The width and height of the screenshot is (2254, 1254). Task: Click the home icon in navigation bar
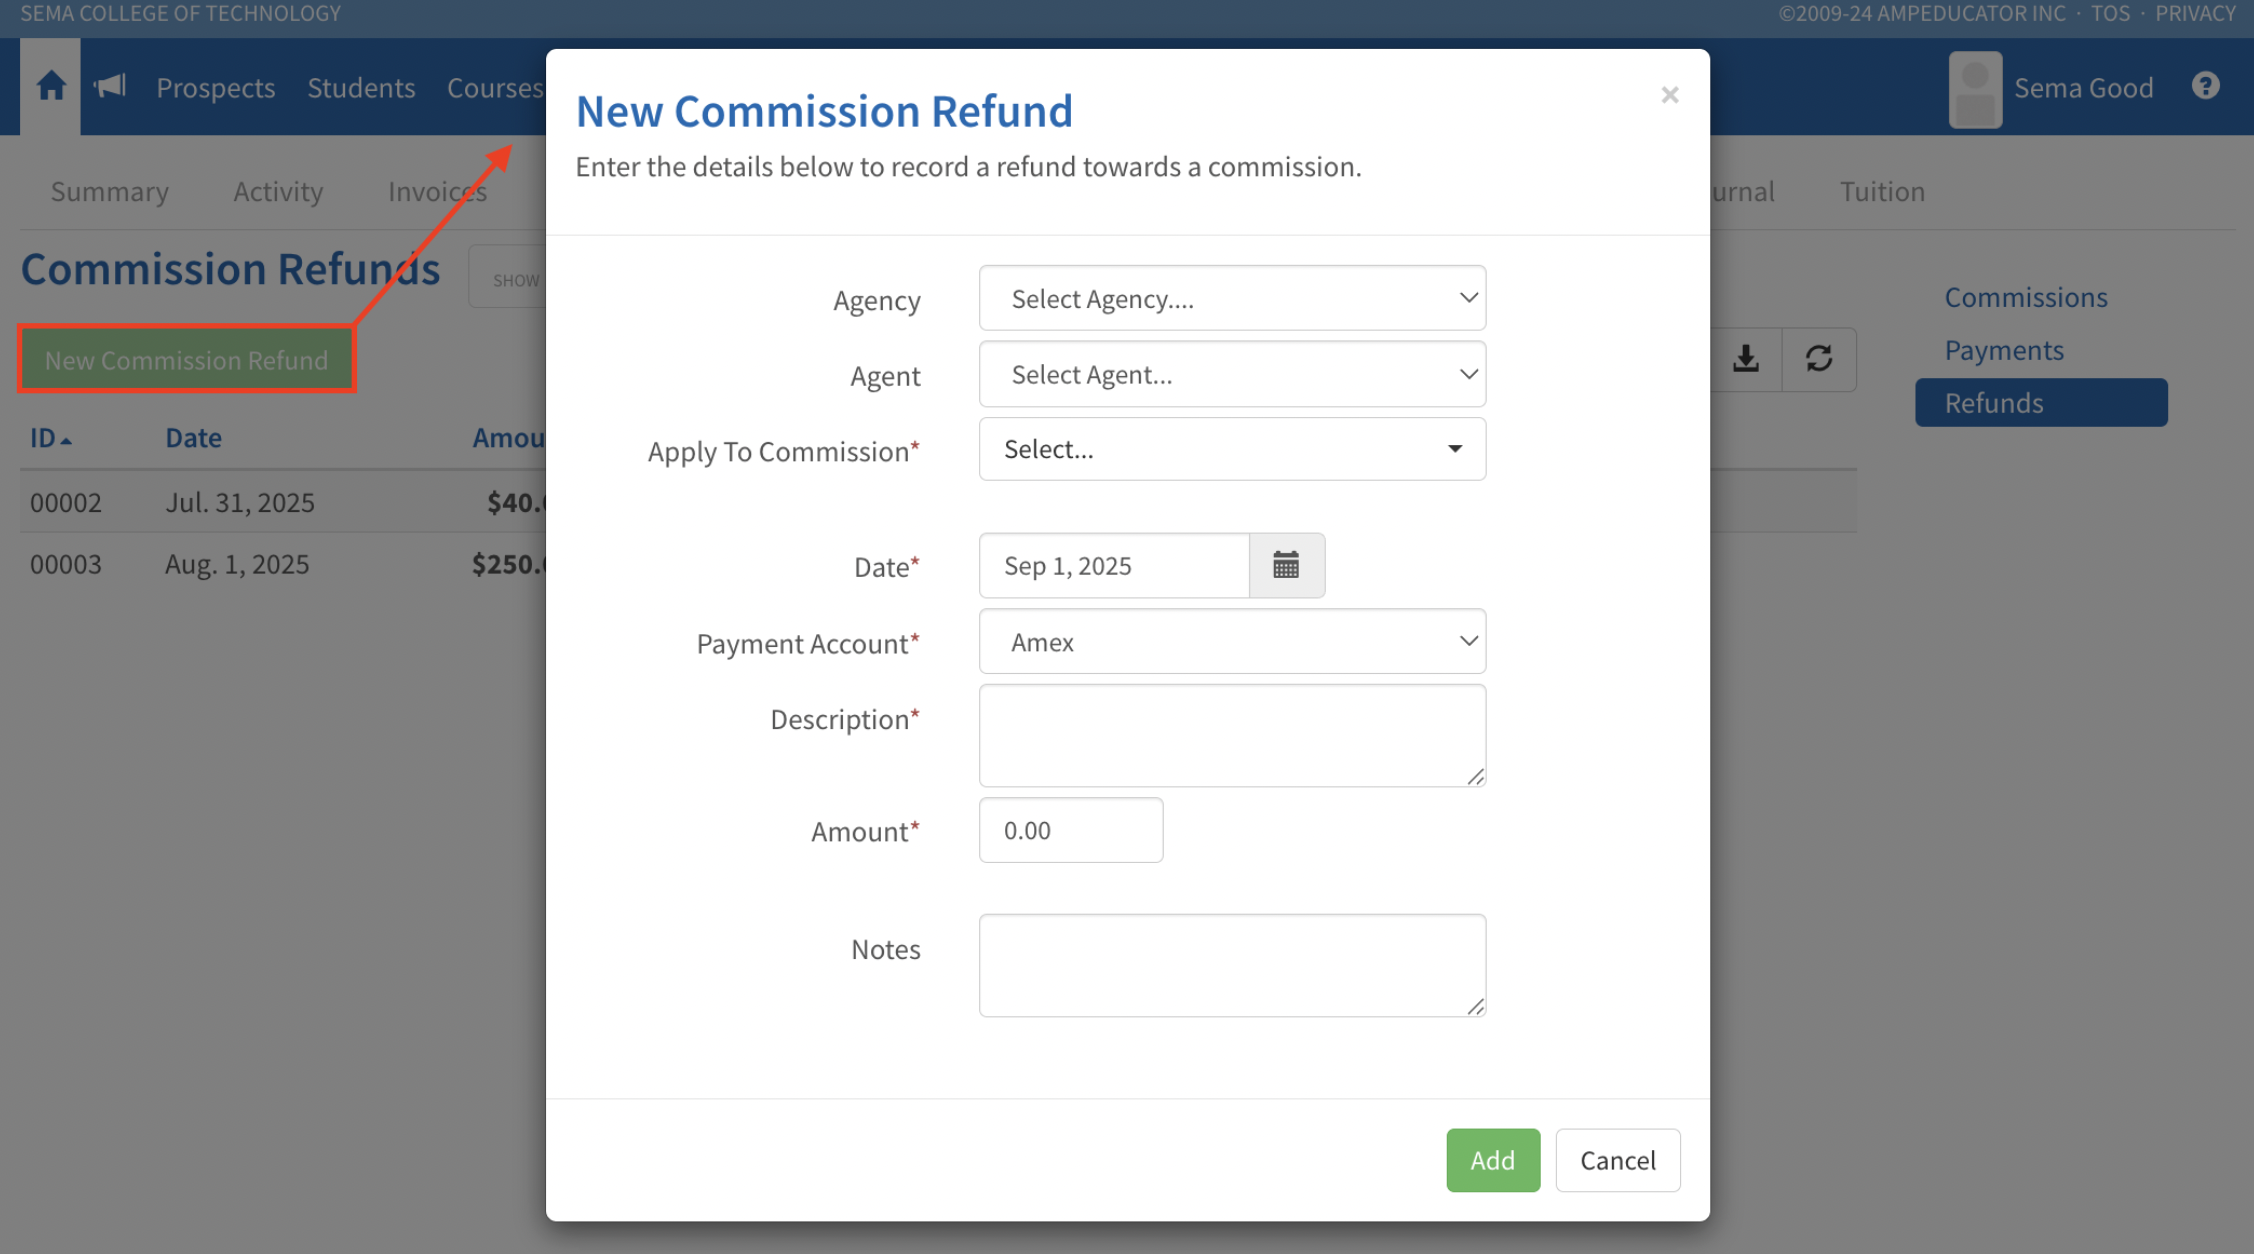[x=51, y=87]
